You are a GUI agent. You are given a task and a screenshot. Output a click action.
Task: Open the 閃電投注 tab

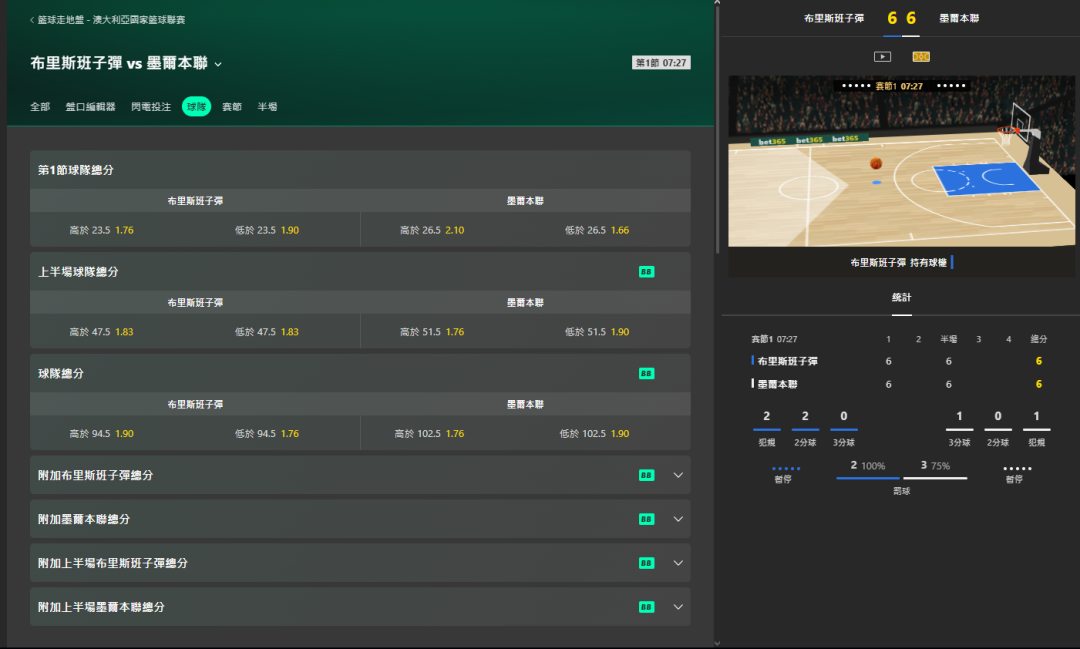151,107
